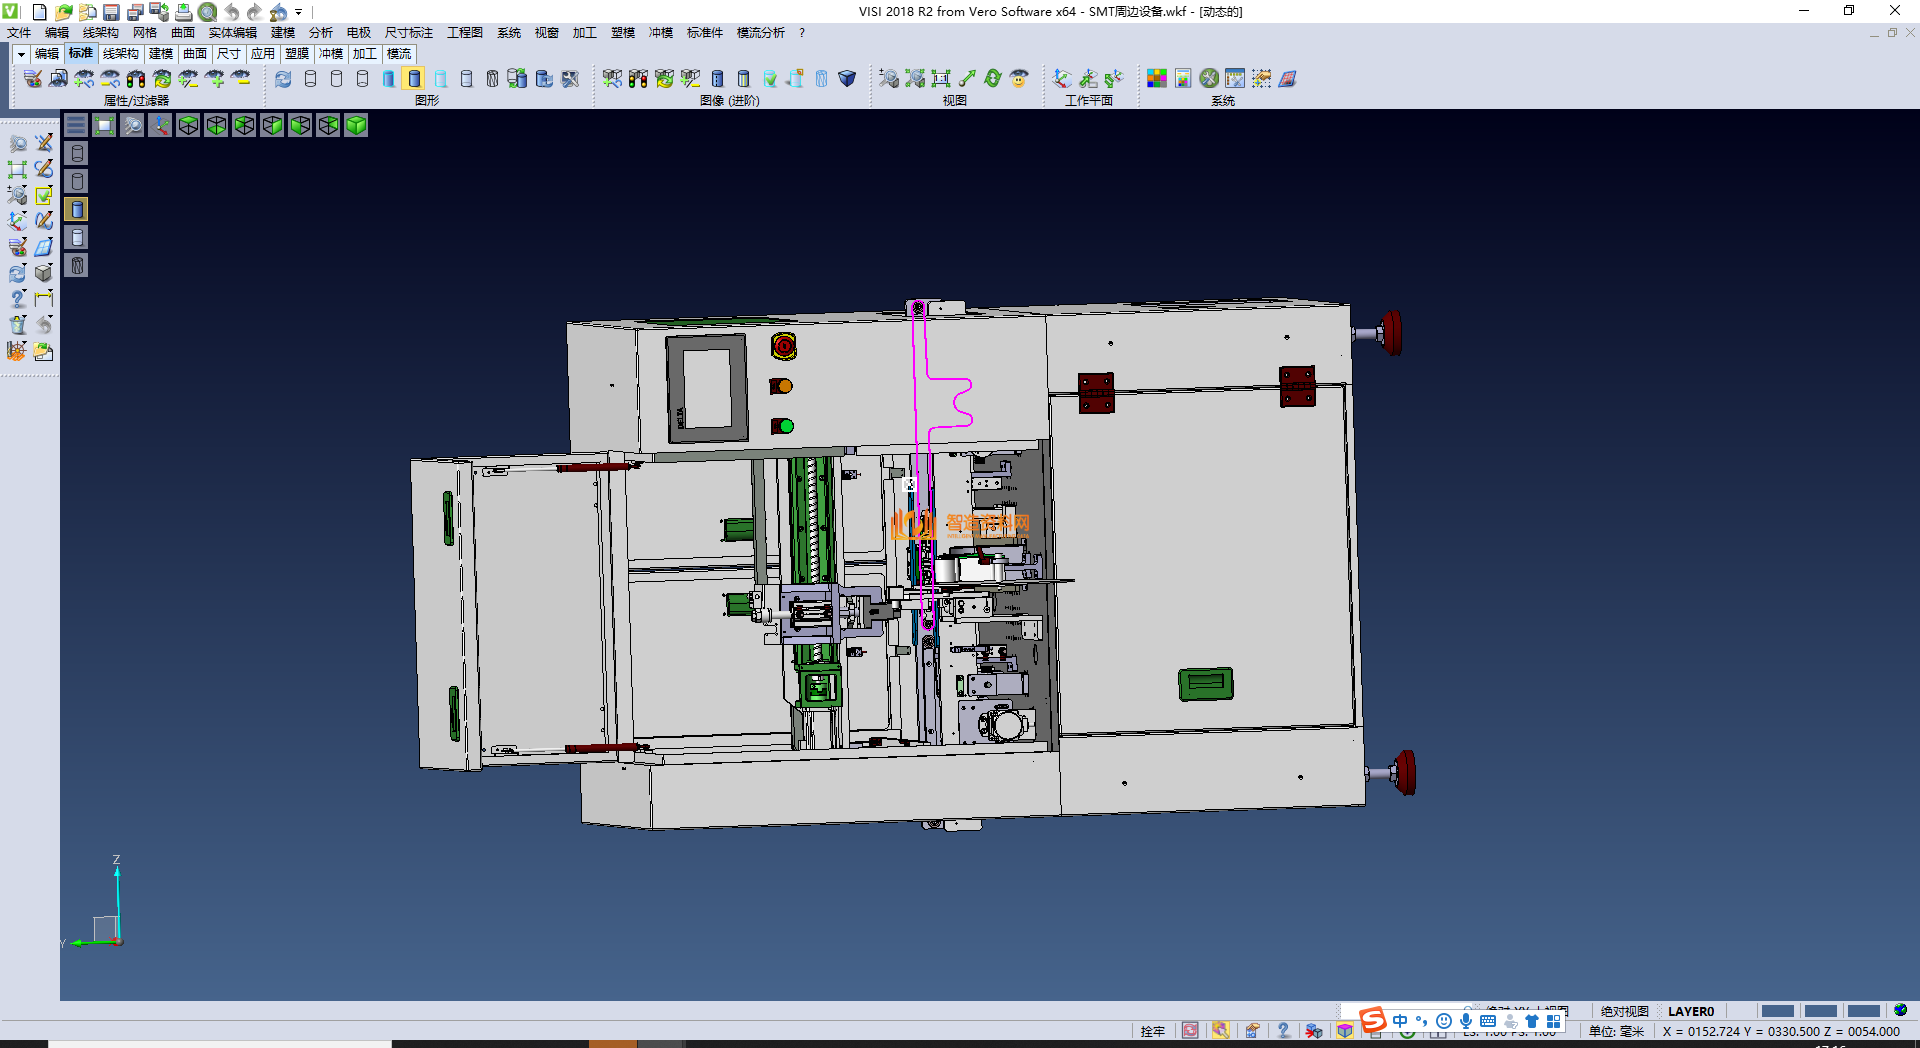Switch to the 建模 toolbar tab
This screenshot has height=1048, width=1920.
[x=160, y=54]
